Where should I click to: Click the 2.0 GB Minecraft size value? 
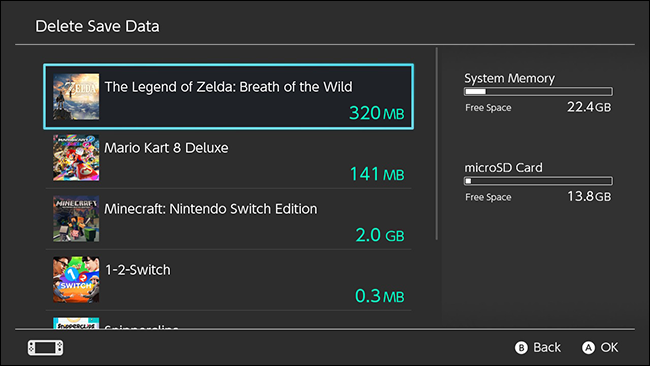pyautogui.click(x=380, y=235)
